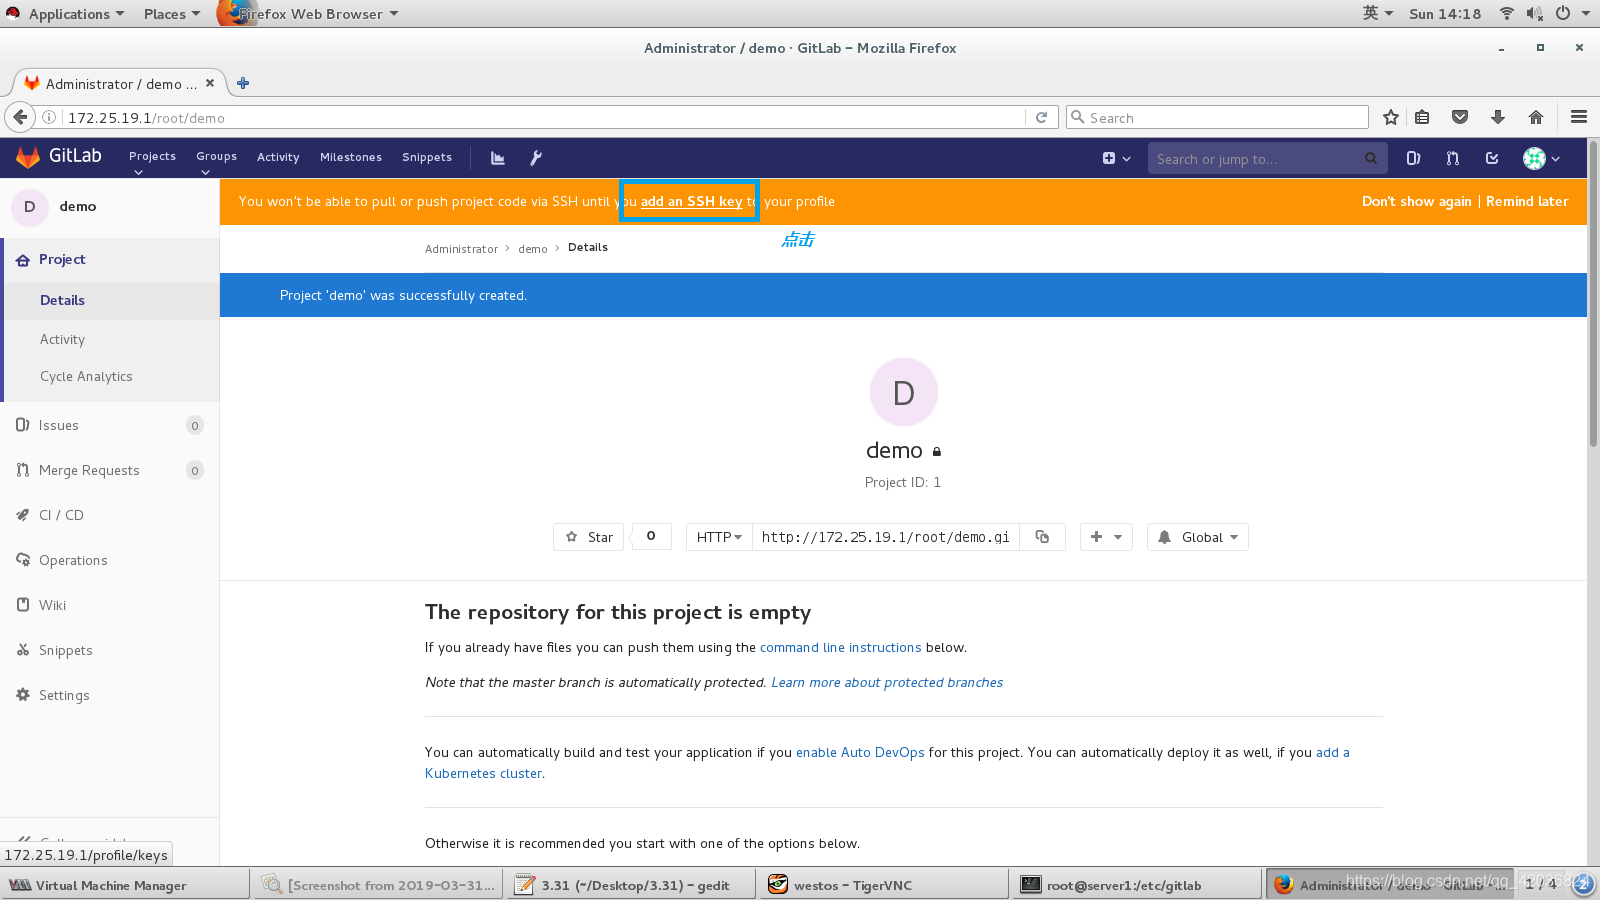
Task: Switch clone protocol via HTTP dropdown
Action: coord(719,537)
